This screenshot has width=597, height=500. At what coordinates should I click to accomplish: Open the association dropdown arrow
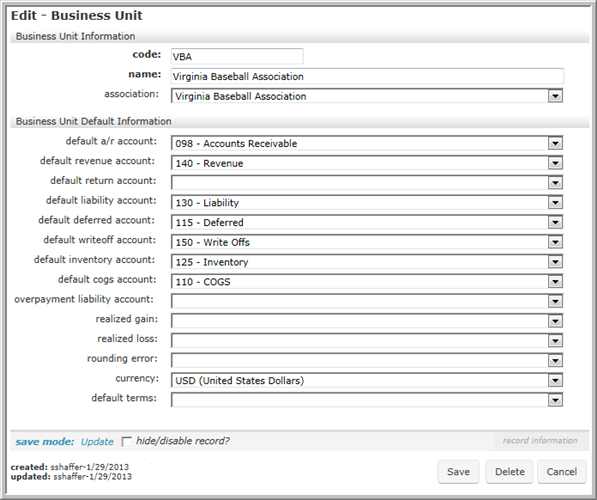pyautogui.click(x=555, y=96)
